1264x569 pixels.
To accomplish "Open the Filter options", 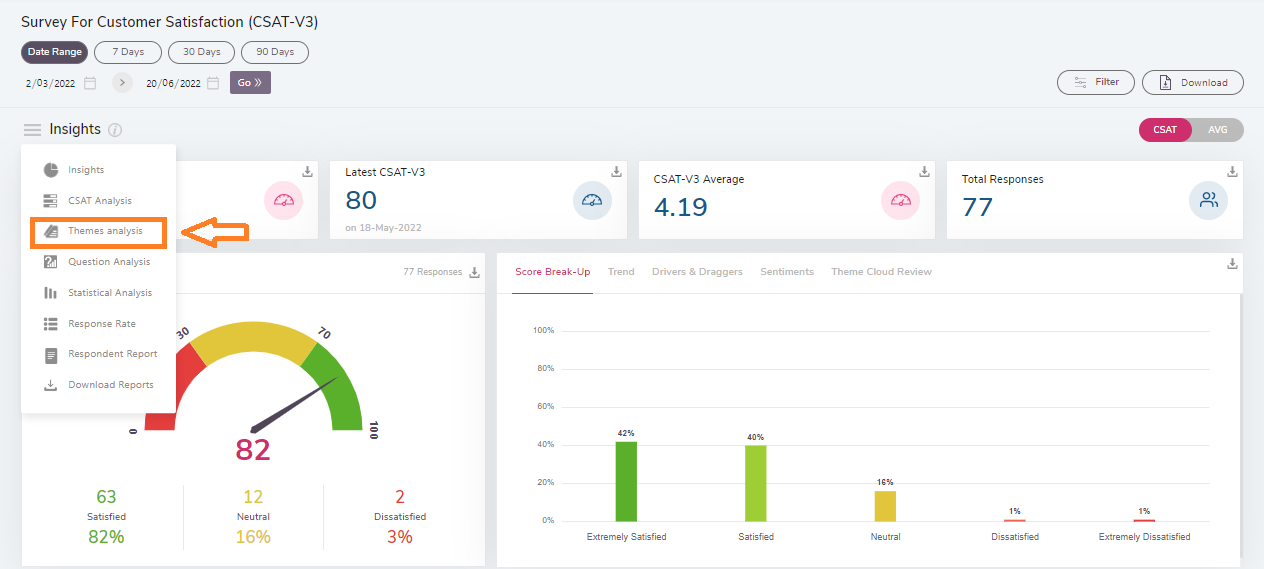I will [1095, 82].
